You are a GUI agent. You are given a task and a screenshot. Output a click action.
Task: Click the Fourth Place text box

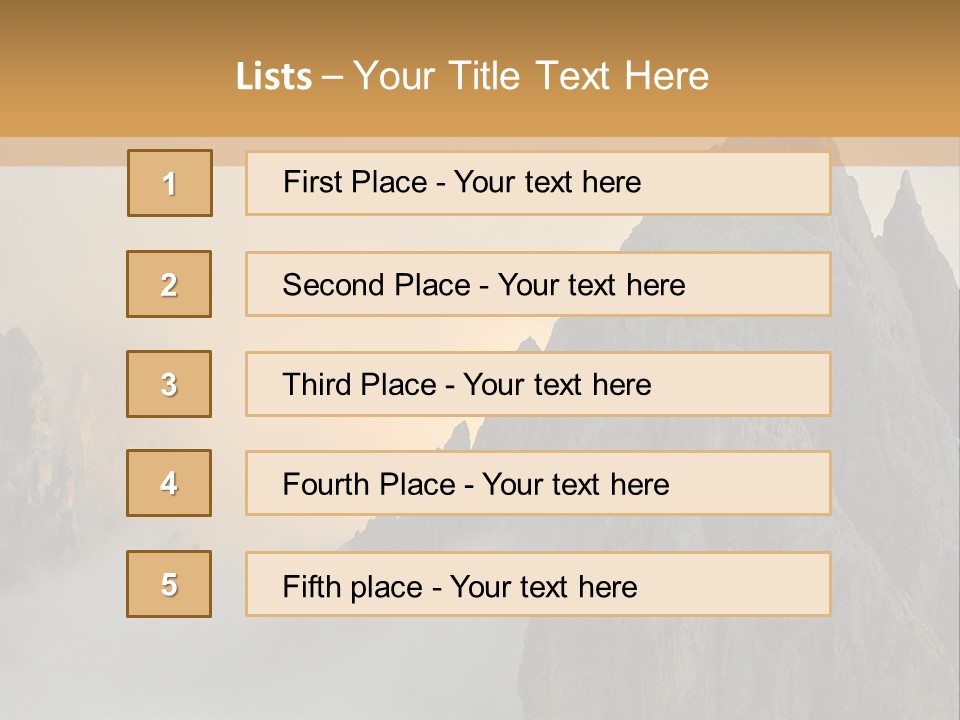(x=538, y=484)
